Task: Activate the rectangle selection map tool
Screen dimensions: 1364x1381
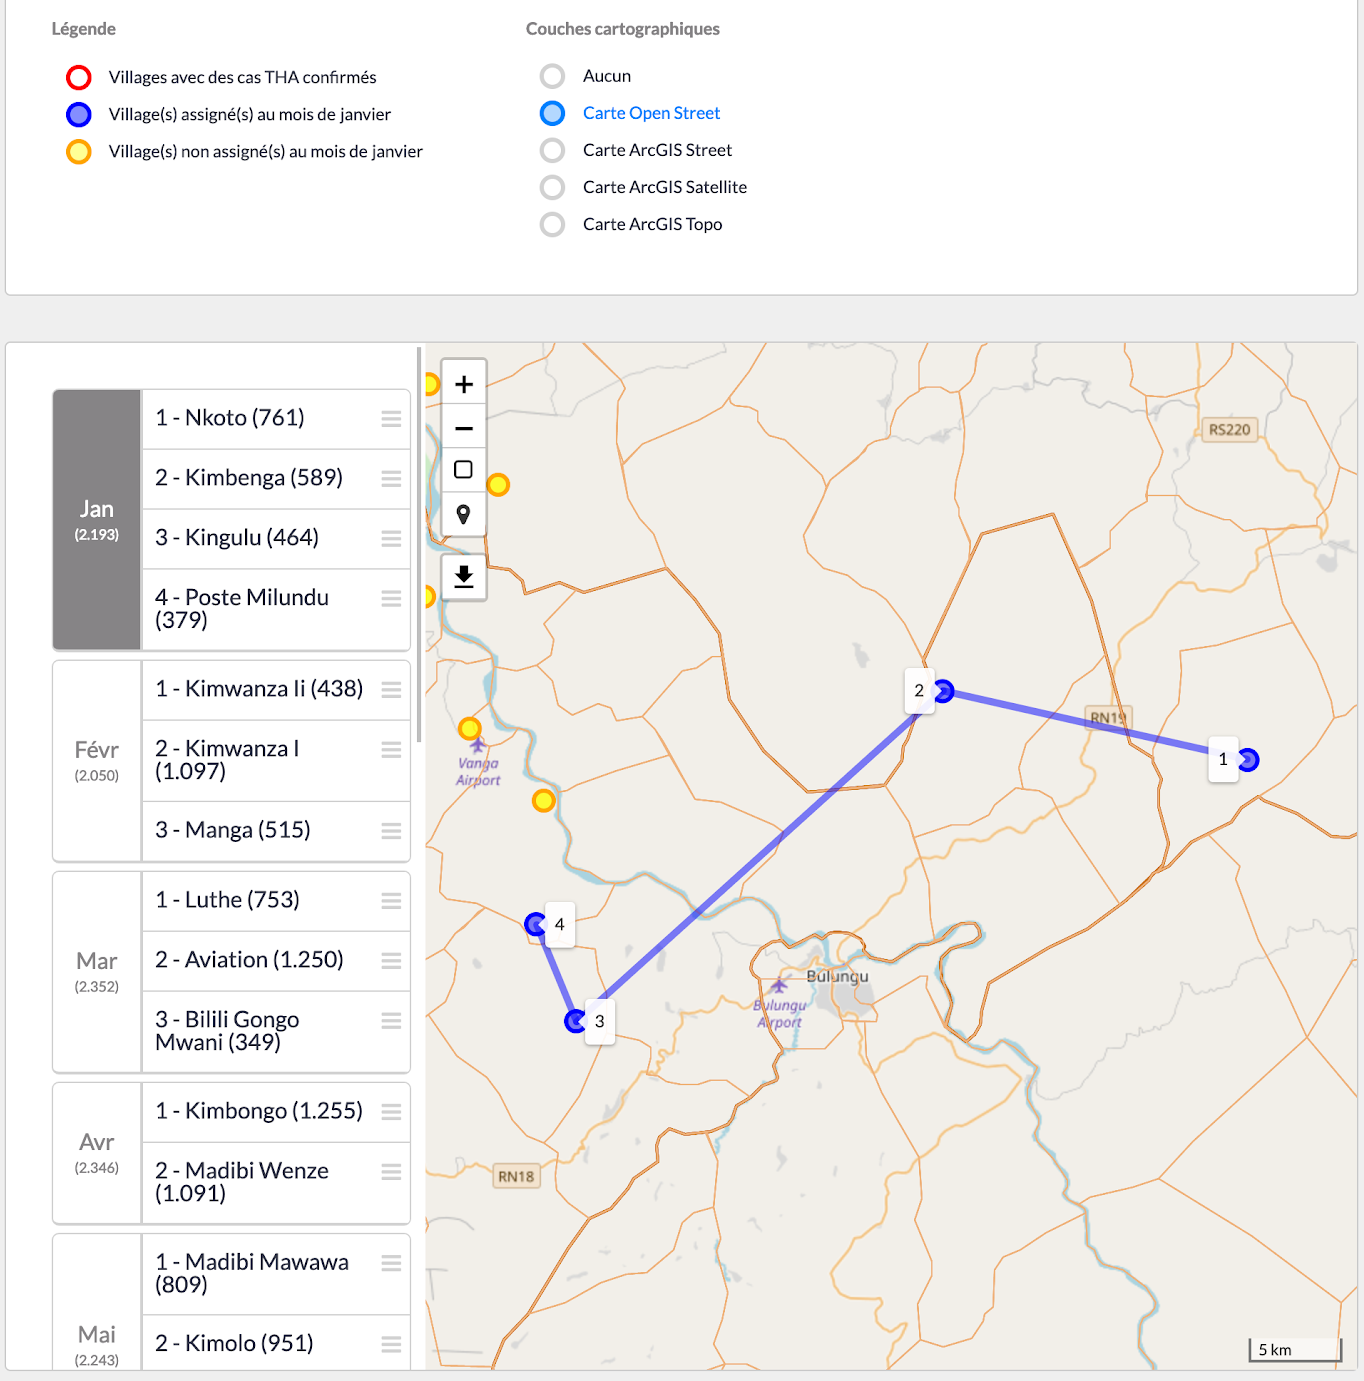Action: pos(463,470)
